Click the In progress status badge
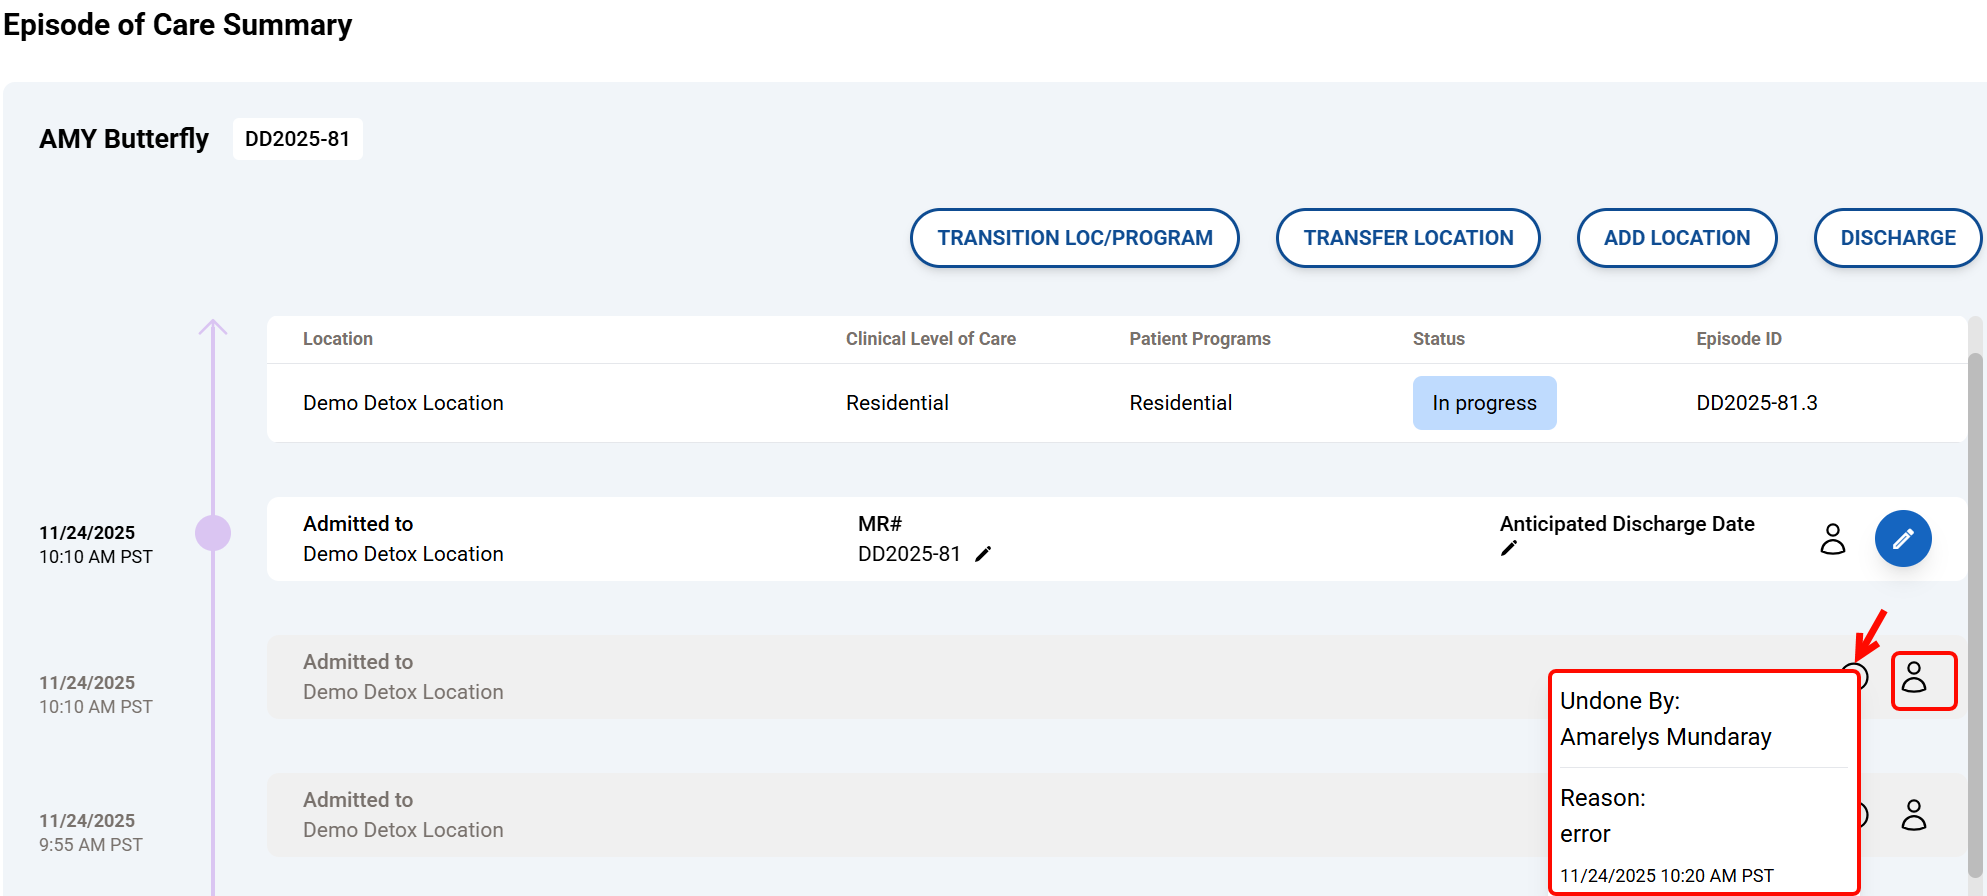The width and height of the screenshot is (1987, 896). 1483,403
